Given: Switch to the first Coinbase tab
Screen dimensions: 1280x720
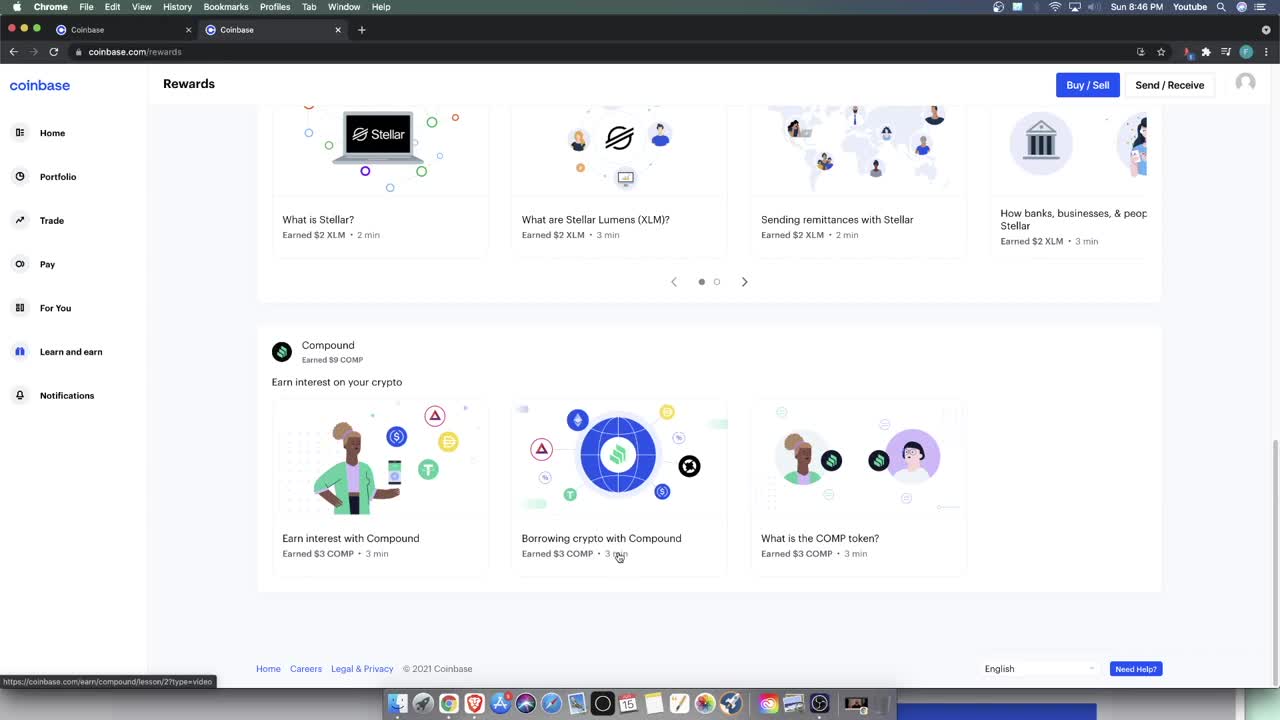Looking at the screenshot, I should (x=122, y=30).
